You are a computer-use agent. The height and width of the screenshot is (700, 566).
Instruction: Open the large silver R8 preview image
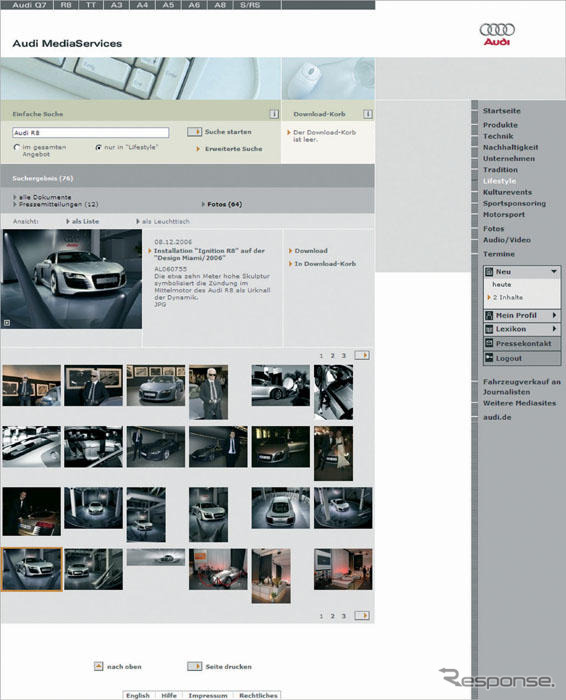coord(71,279)
